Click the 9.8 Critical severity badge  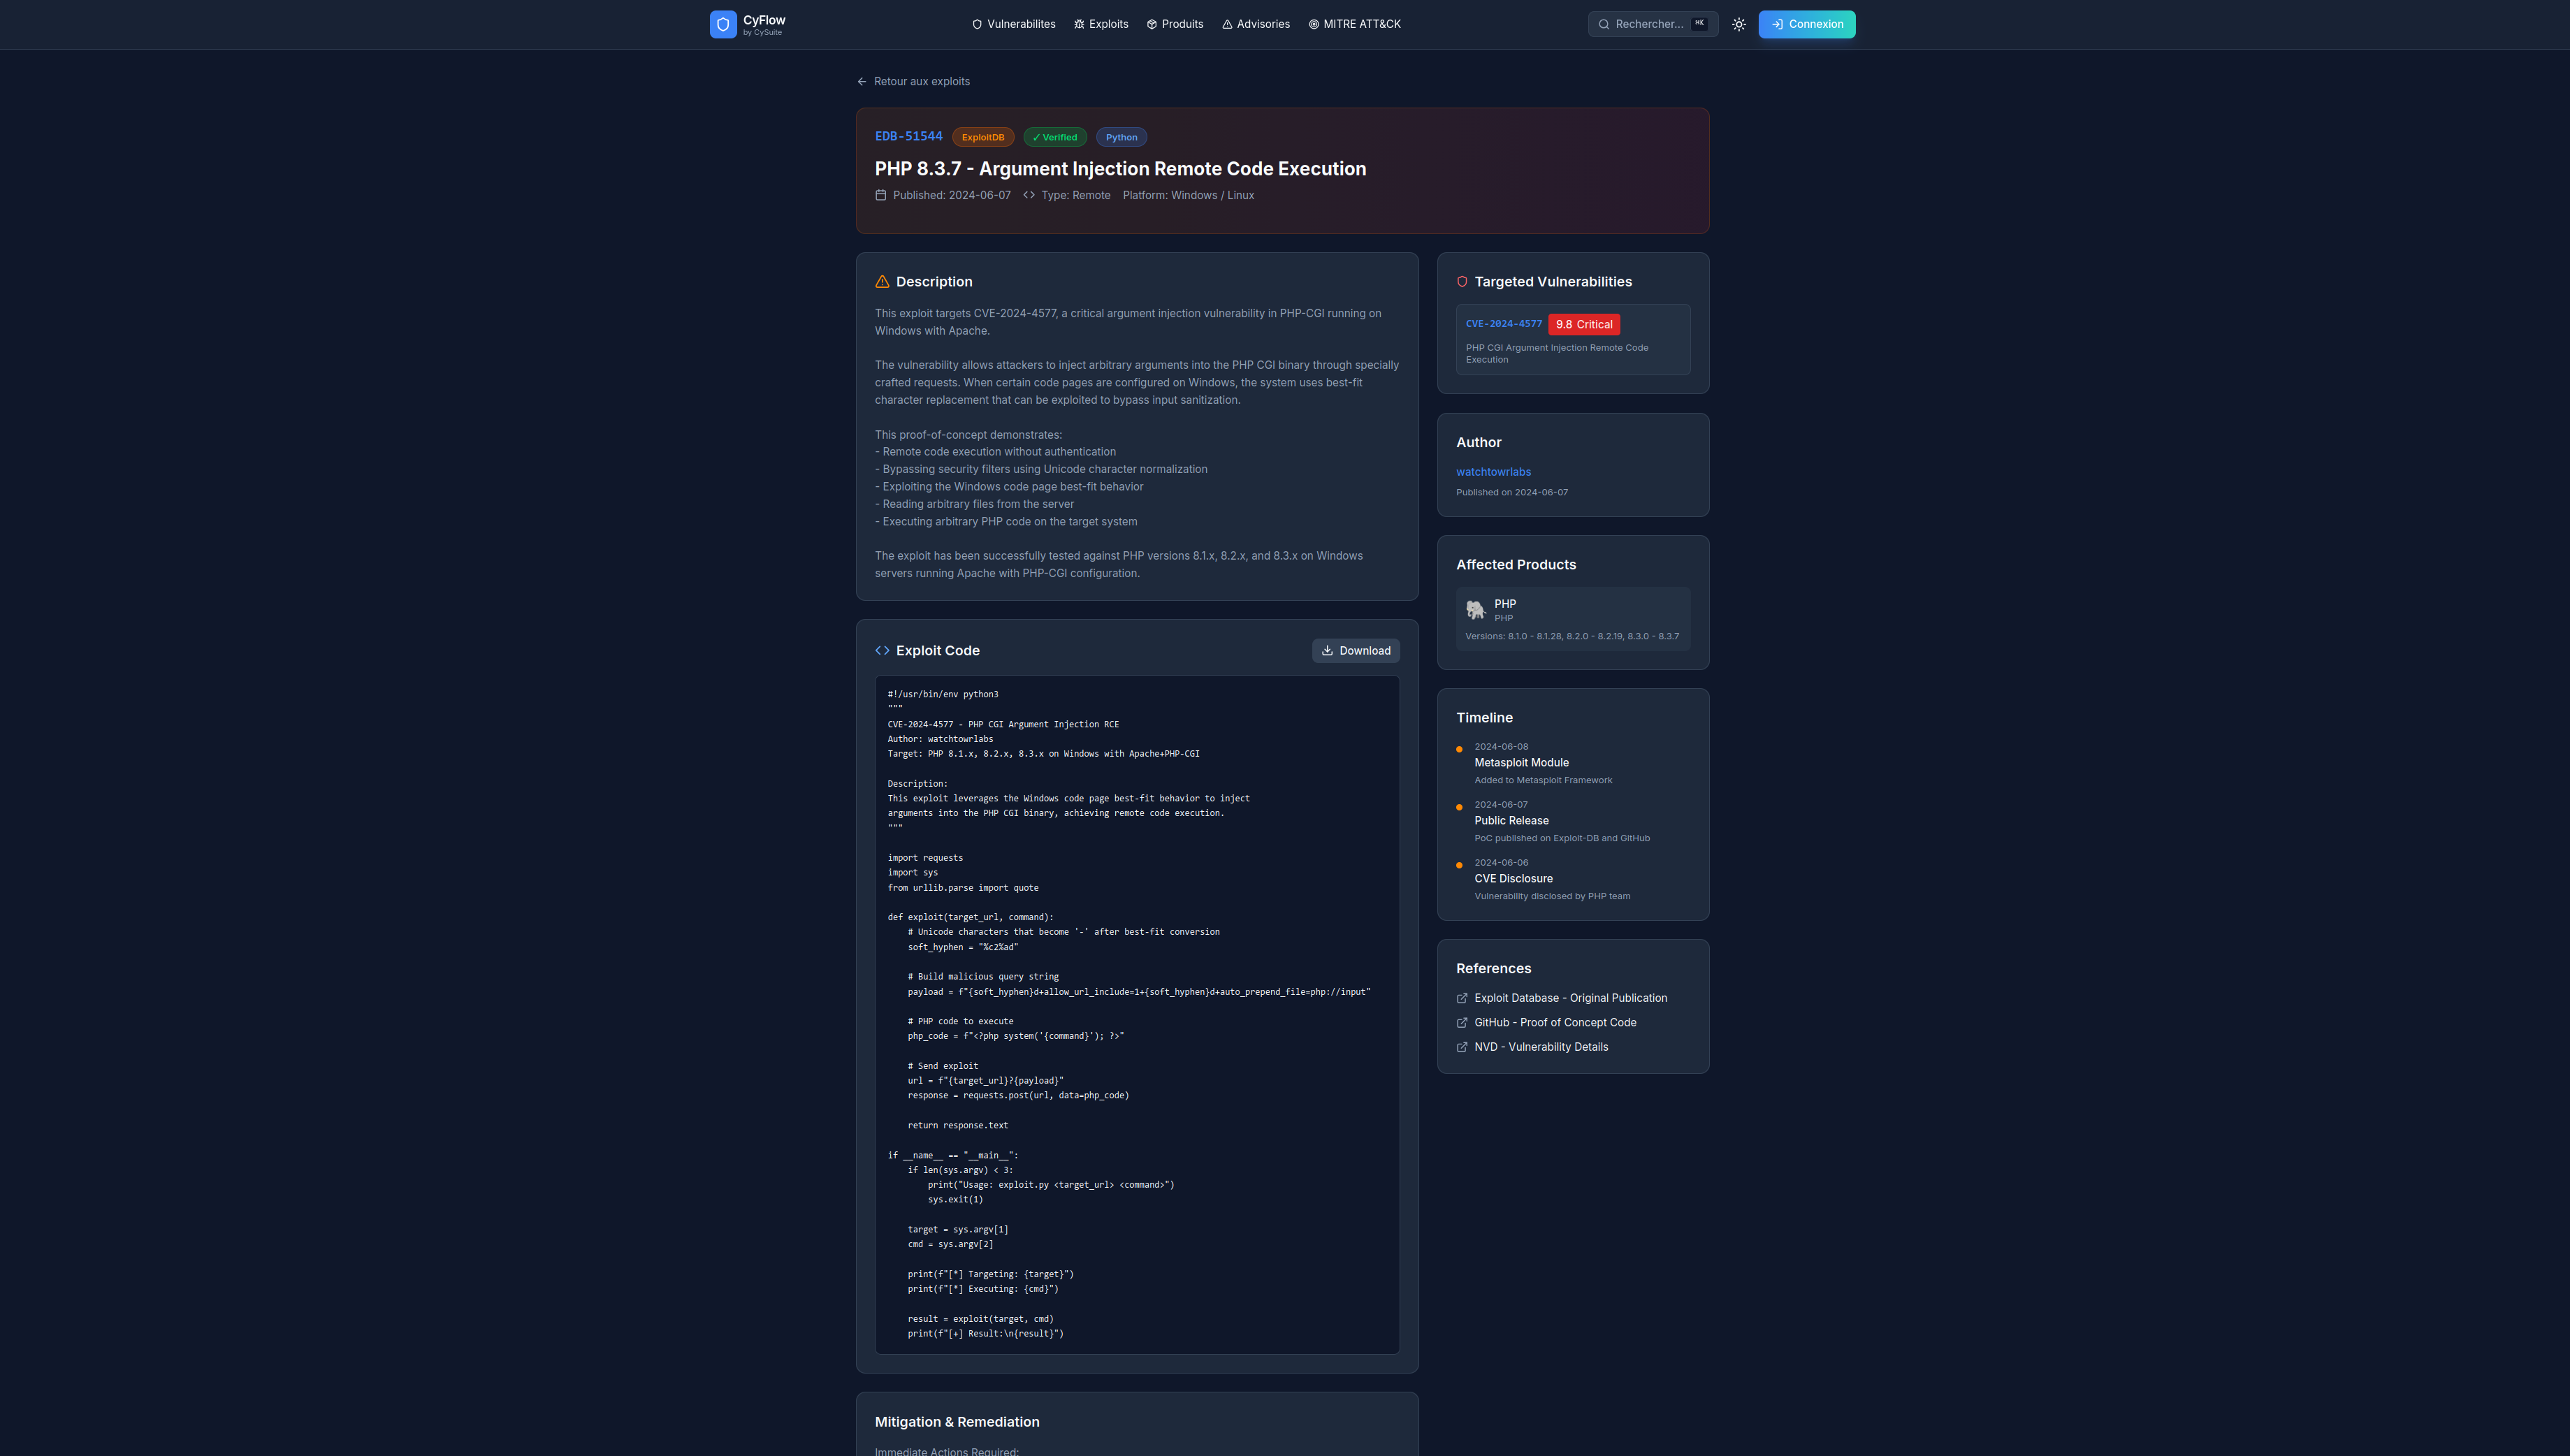1583,325
